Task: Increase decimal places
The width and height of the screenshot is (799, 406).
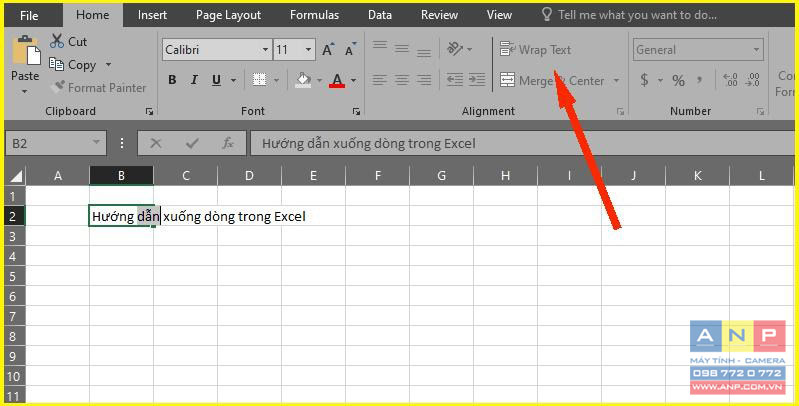Action: 730,80
